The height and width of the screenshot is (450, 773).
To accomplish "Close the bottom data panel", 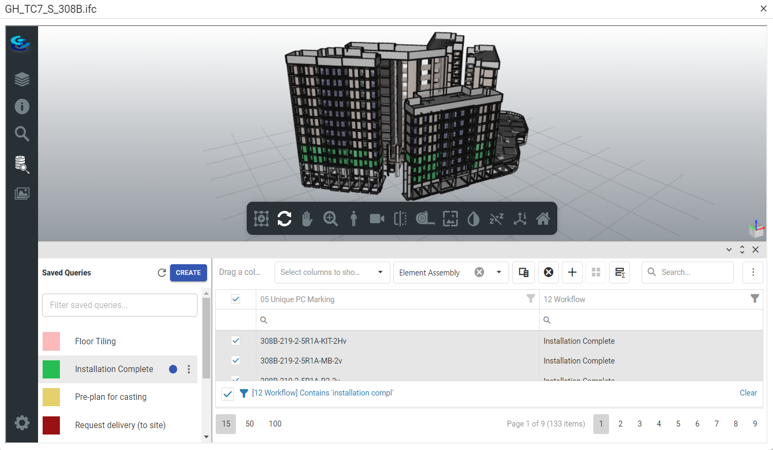I will 755,250.
